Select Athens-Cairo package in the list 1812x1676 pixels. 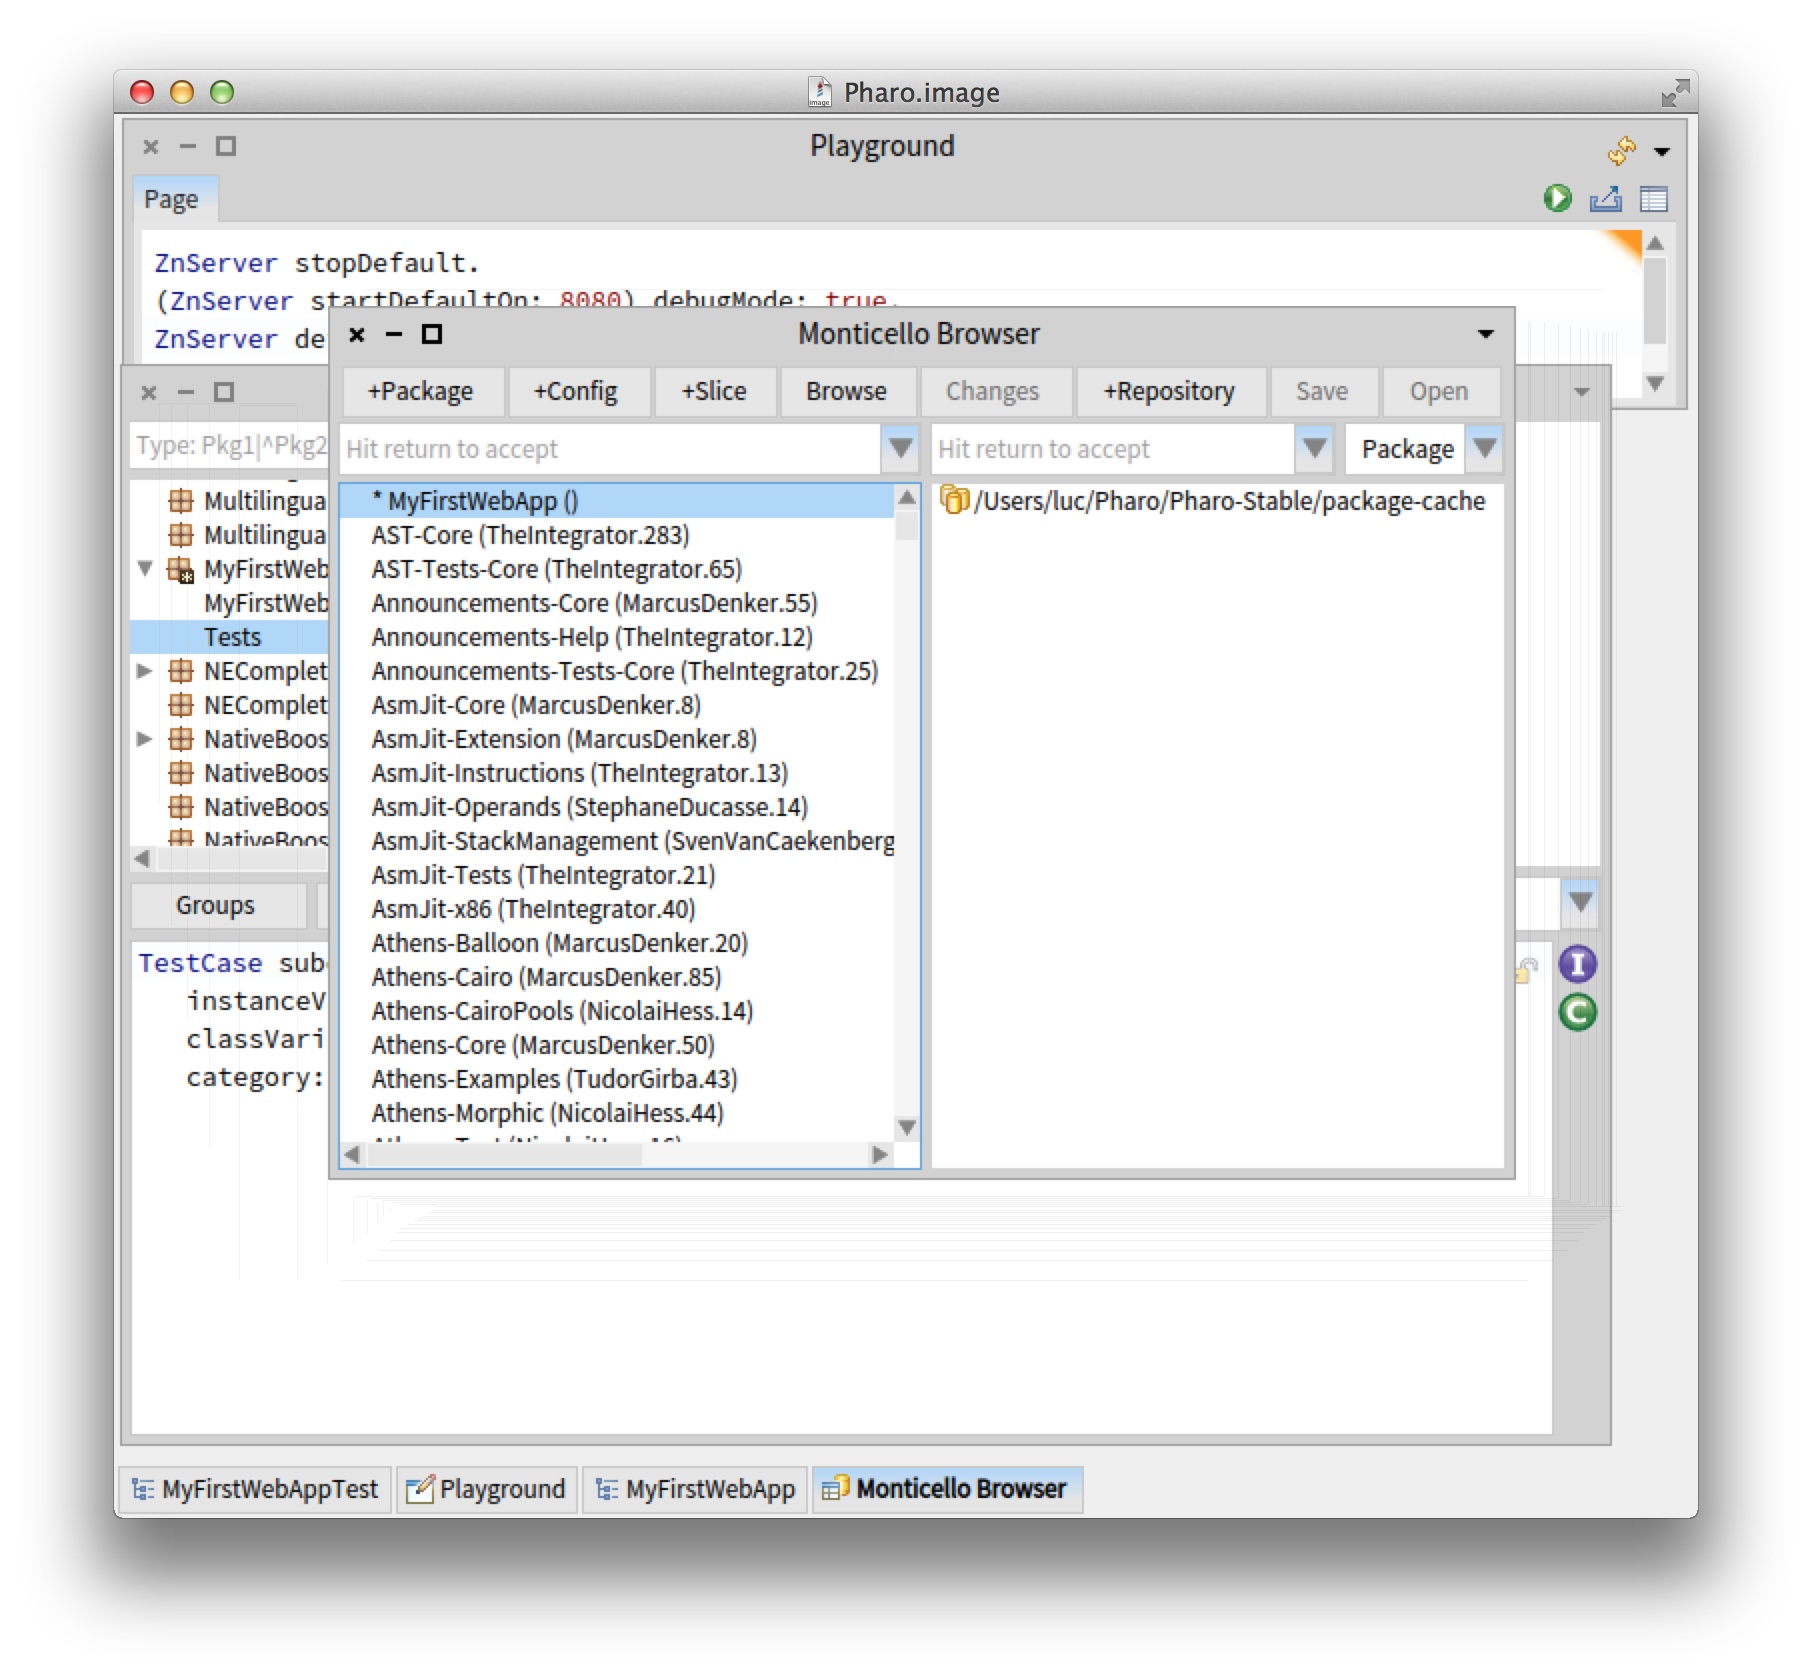click(546, 977)
